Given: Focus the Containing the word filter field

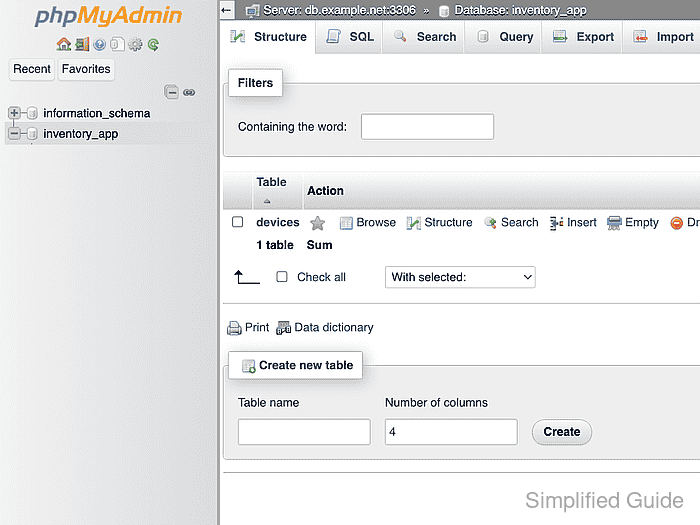Looking at the screenshot, I should [427, 126].
